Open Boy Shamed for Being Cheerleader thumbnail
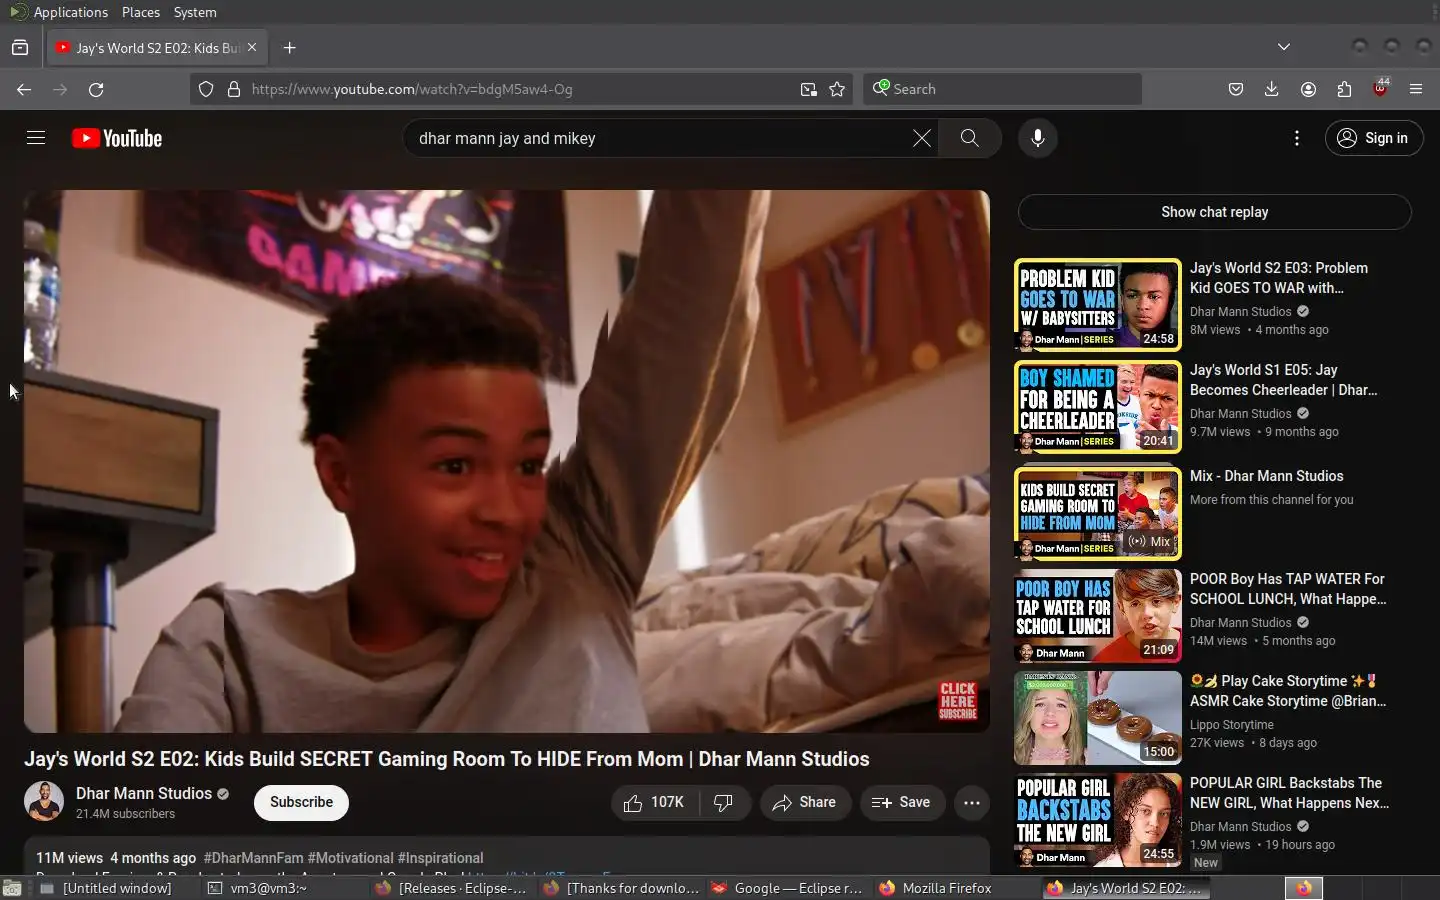 point(1098,408)
